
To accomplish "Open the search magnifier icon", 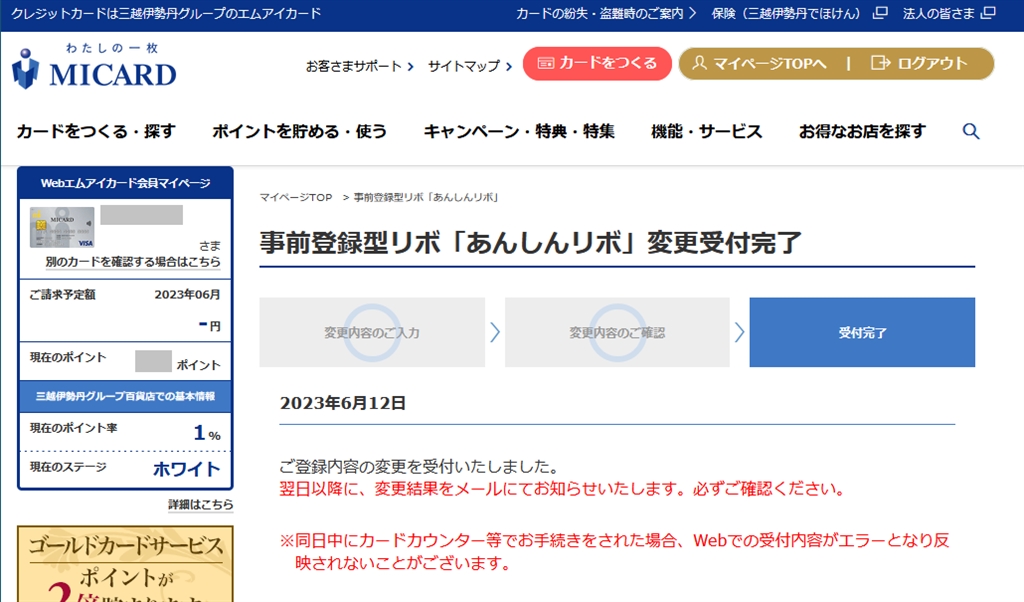I will point(971,131).
